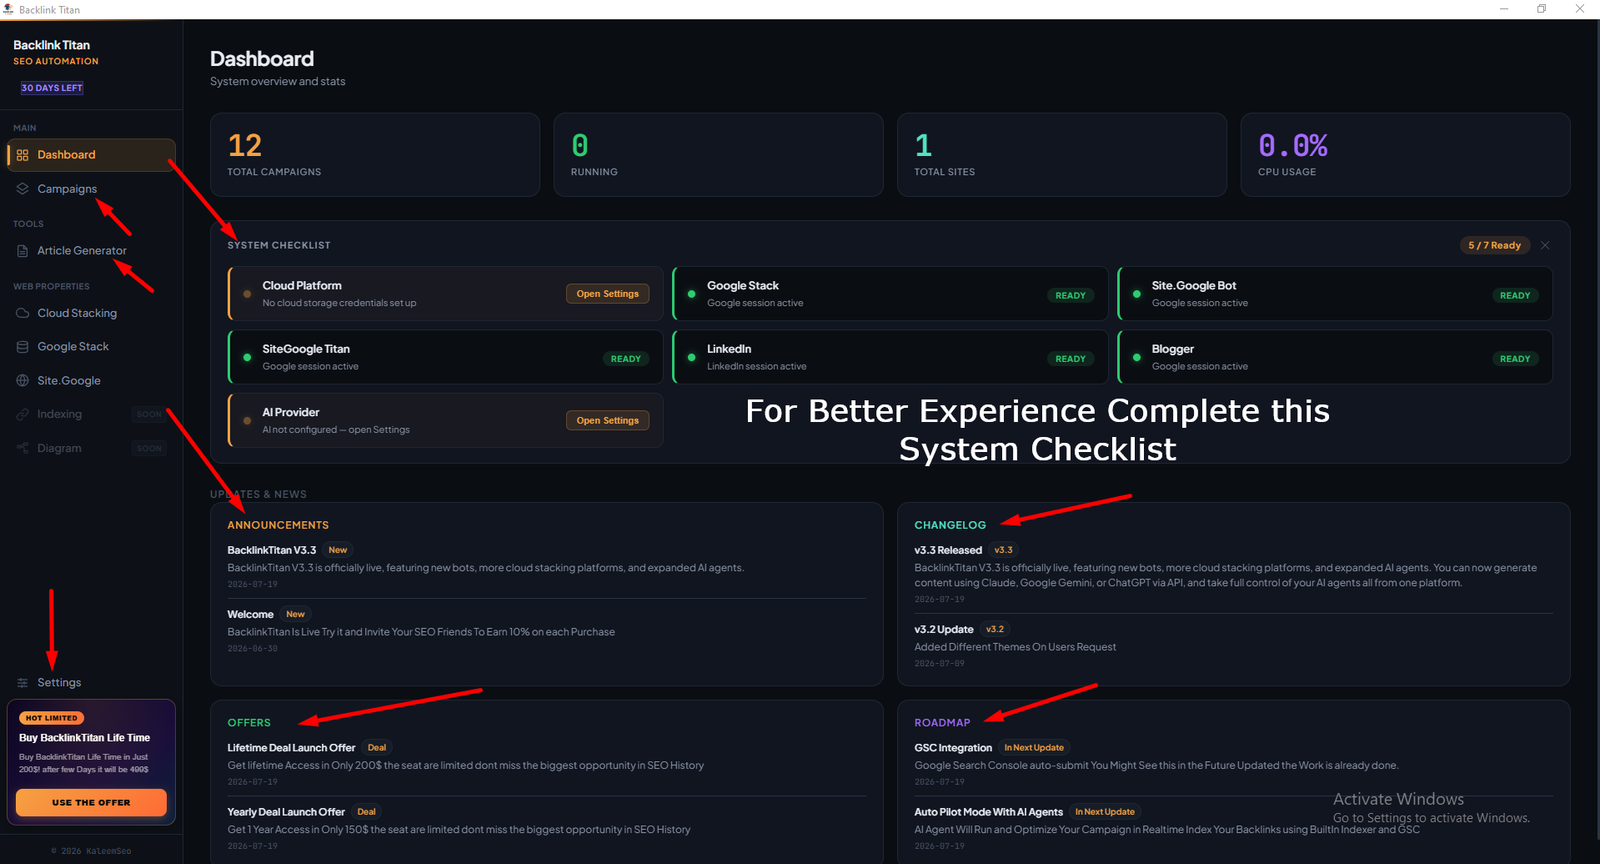Maximize or restore the window
Image resolution: width=1600 pixels, height=864 pixels.
[x=1542, y=9]
